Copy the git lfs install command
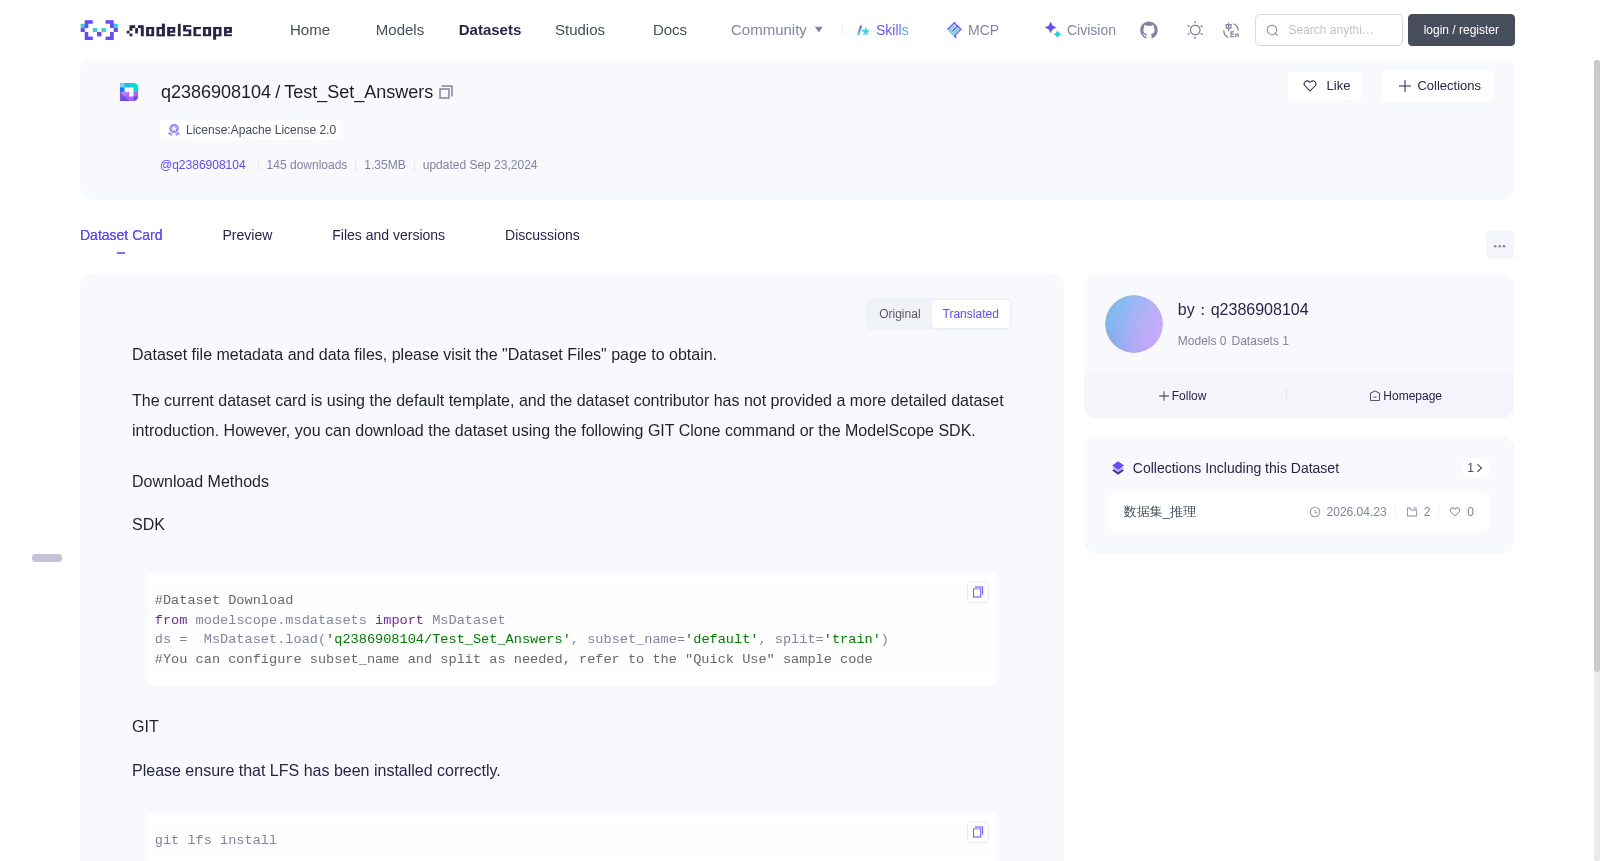This screenshot has width=1600, height=861. (x=978, y=832)
